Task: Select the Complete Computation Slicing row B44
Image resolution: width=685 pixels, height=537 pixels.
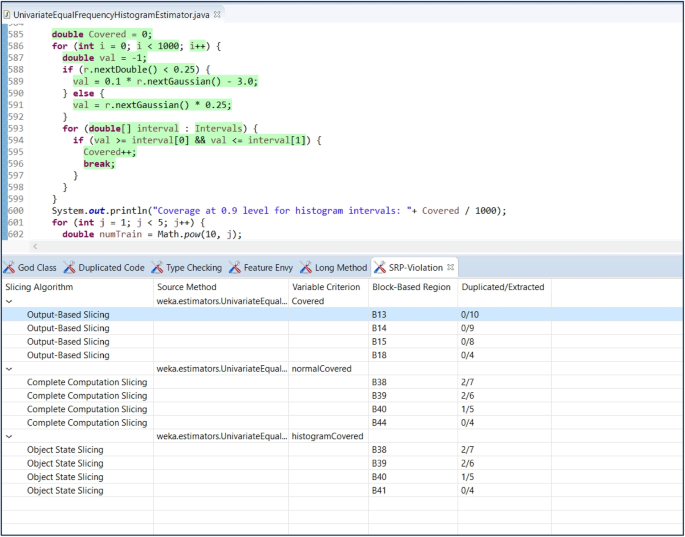Action: (86, 423)
